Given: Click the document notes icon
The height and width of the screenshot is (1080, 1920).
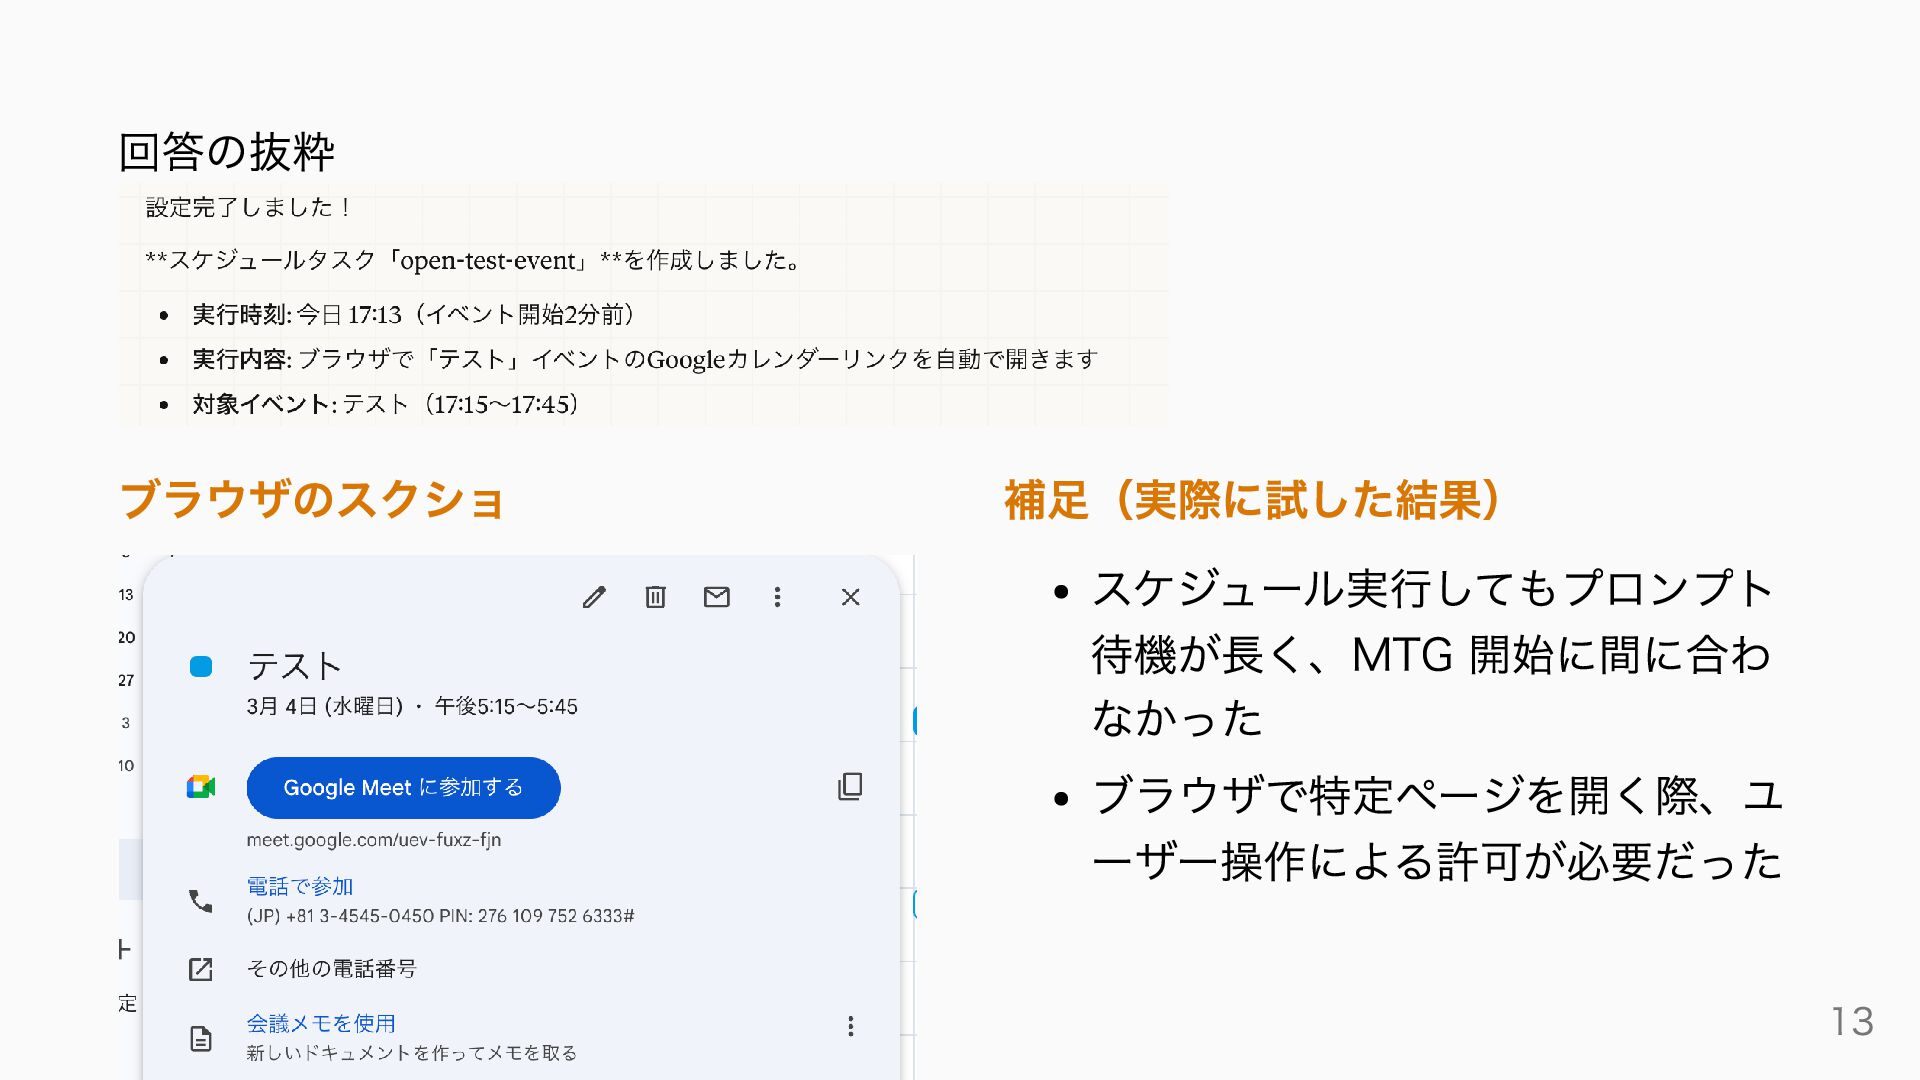Looking at the screenshot, I should click(x=201, y=1038).
